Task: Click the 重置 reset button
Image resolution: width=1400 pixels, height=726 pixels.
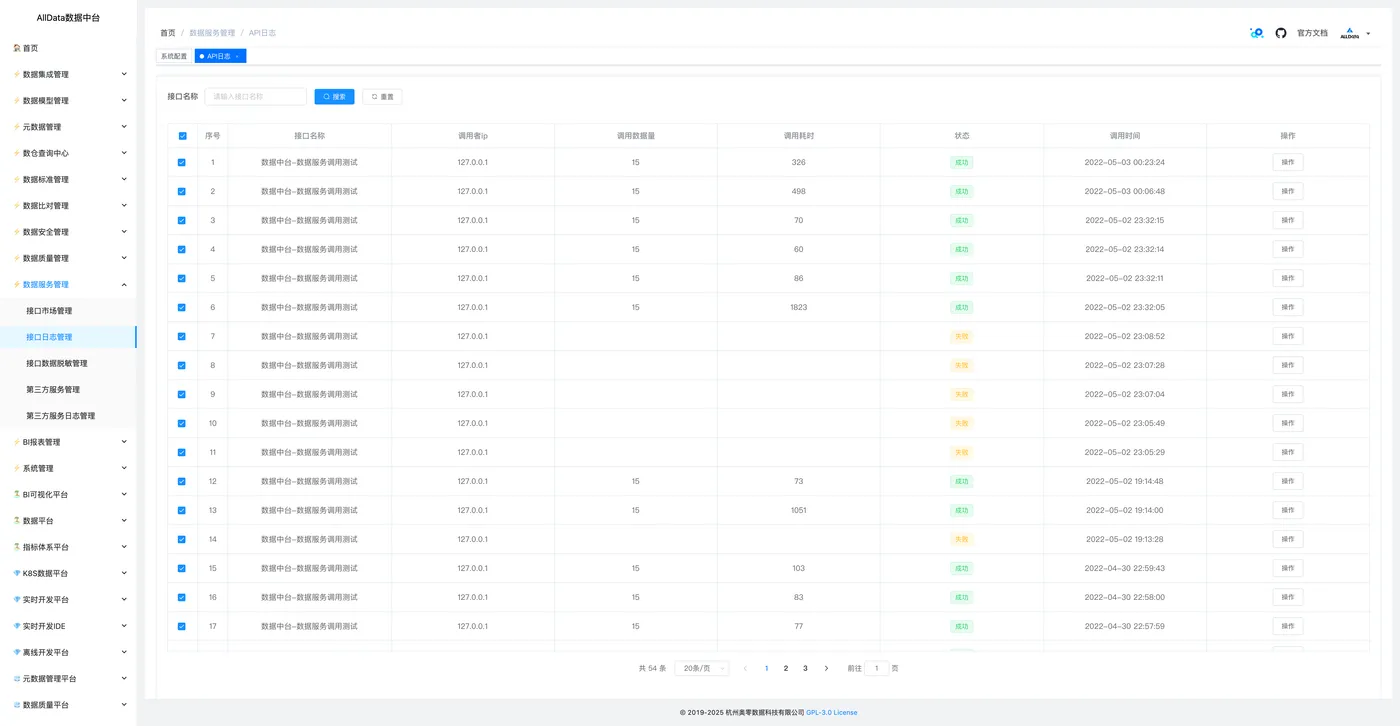Action: tap(382, 97)
